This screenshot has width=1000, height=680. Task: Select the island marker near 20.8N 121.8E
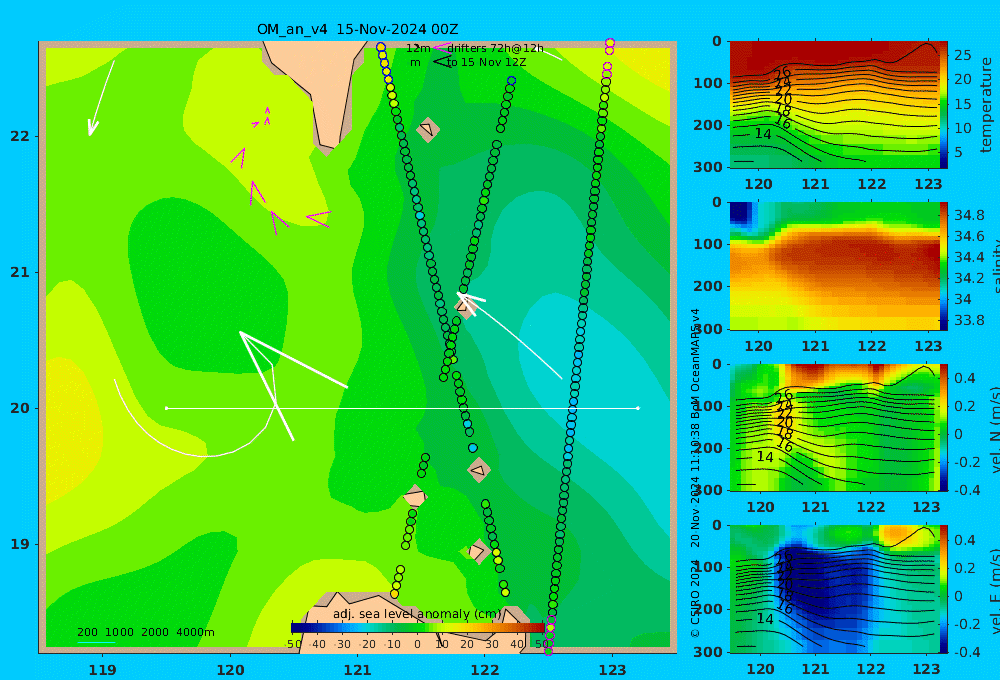(465, 306)
